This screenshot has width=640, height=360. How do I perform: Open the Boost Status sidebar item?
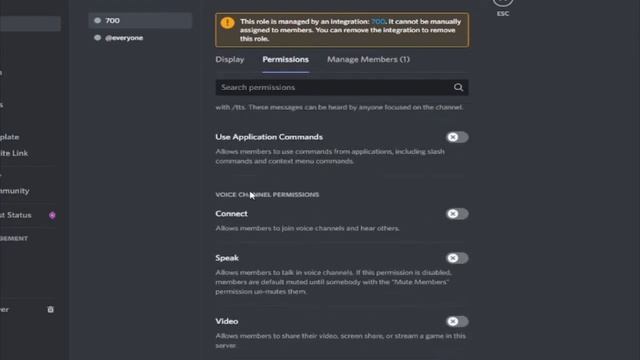16,215
